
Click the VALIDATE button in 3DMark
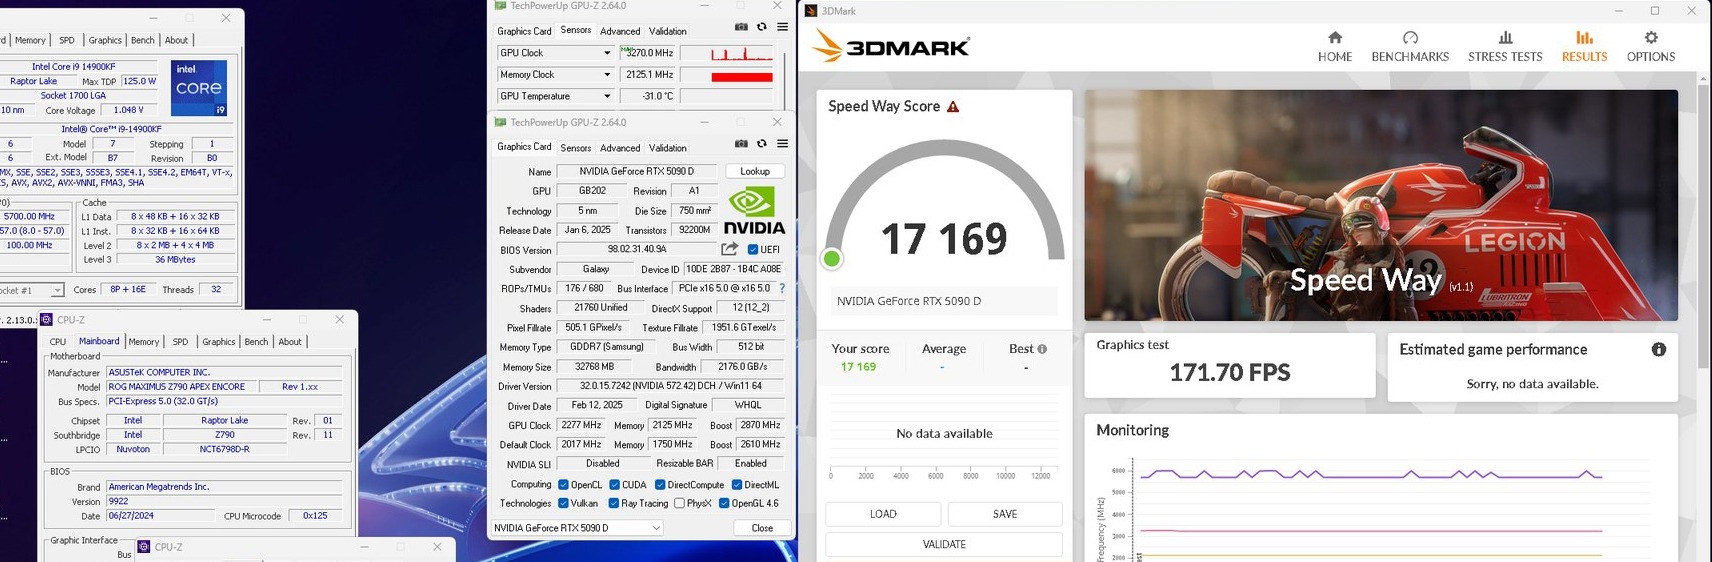[x=943, y=545]
